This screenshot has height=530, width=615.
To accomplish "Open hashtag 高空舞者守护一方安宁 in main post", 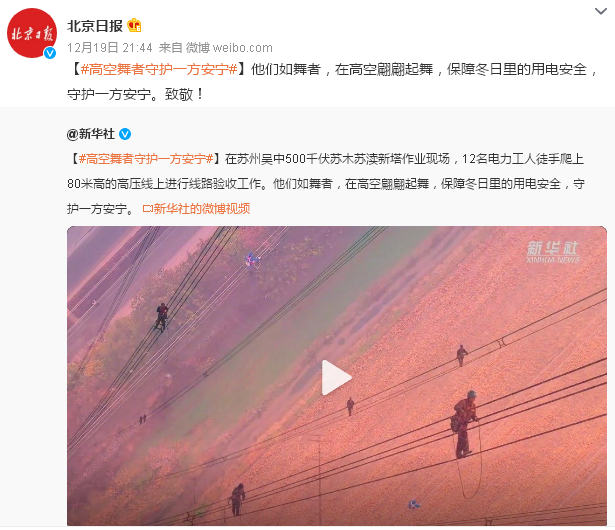I will [x=159, y=69].
